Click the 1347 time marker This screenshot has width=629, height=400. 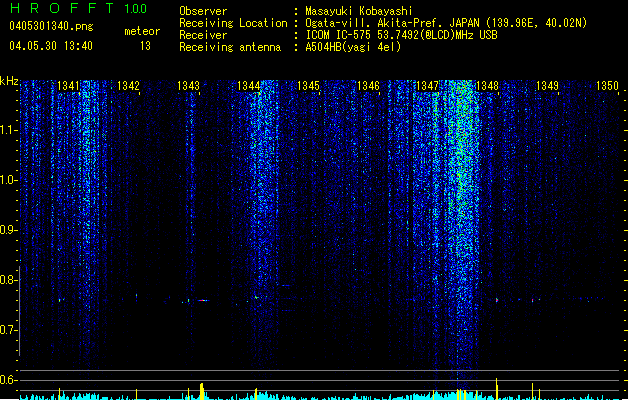(x=428, y=86)
